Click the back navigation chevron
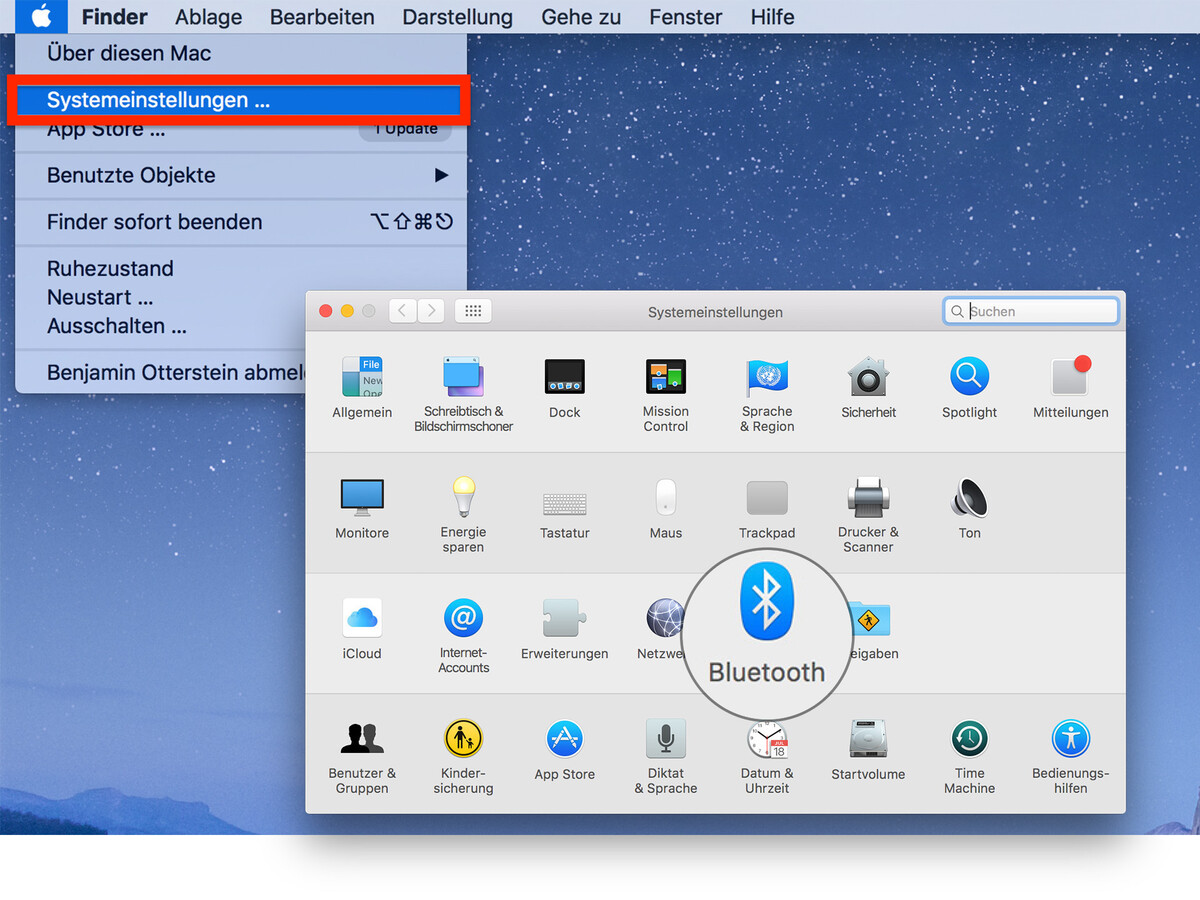Image resolution: width=1200 pixels, height=900 pixels. pos(402,310)
